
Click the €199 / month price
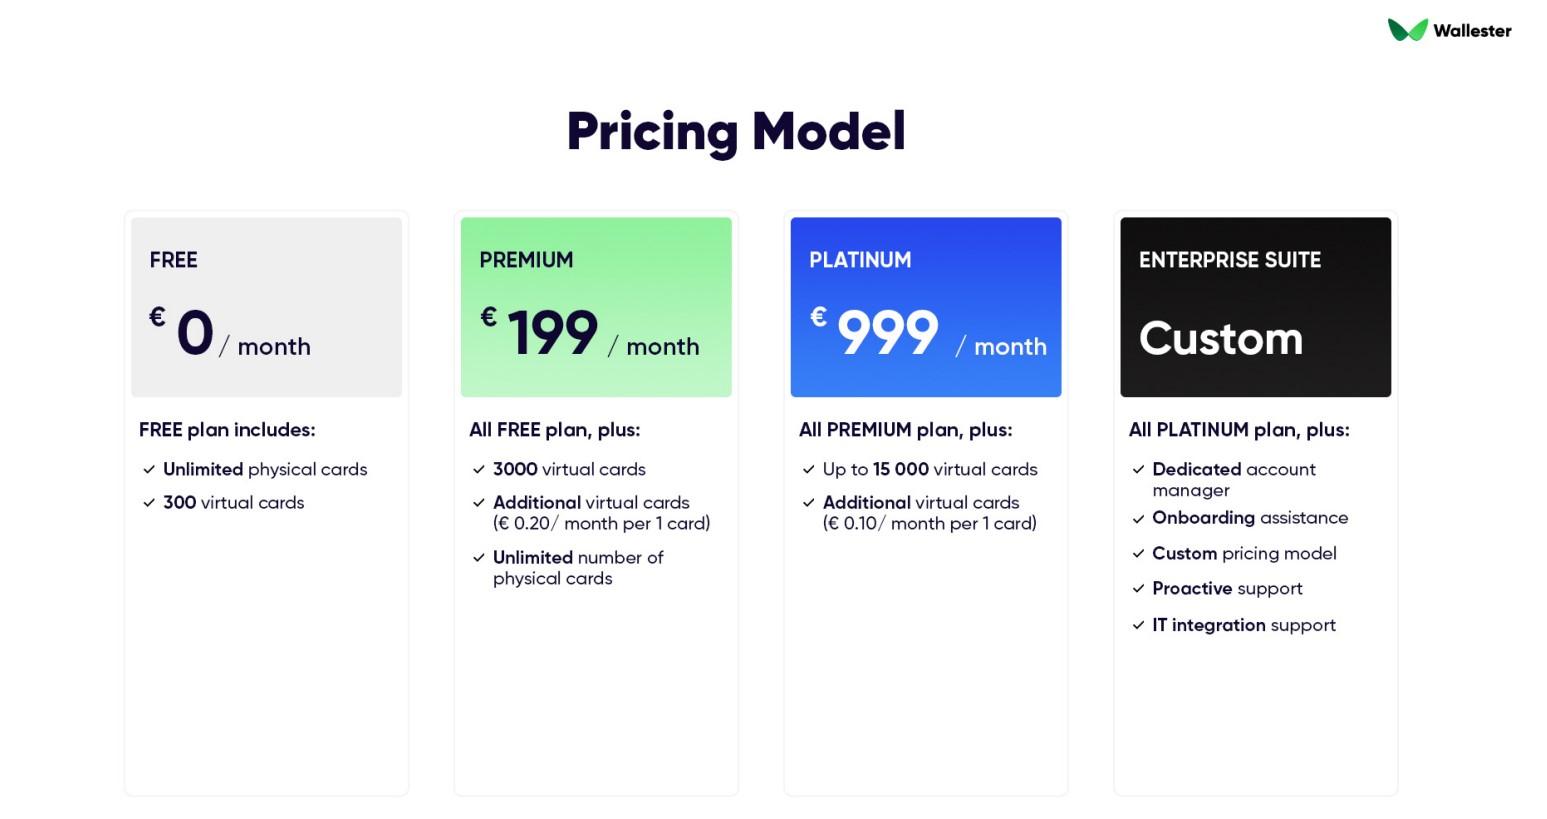pos(590,333)
